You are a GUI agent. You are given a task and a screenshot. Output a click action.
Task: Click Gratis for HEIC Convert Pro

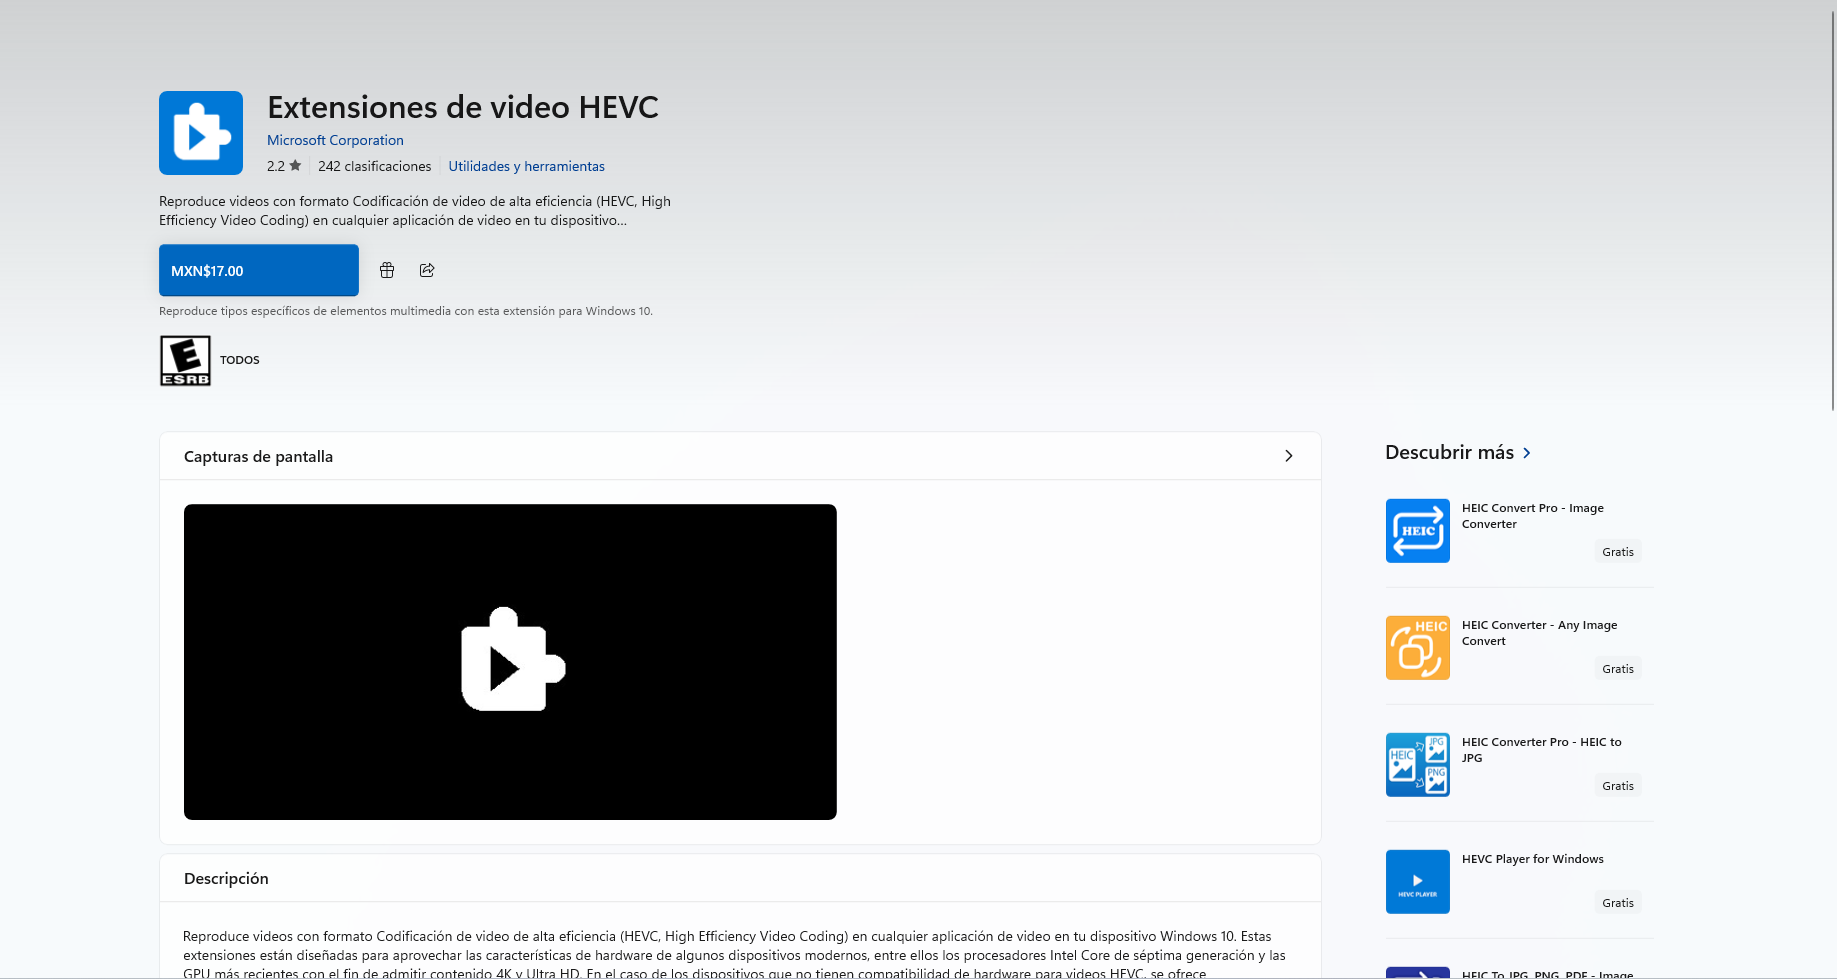[1617, 552]
